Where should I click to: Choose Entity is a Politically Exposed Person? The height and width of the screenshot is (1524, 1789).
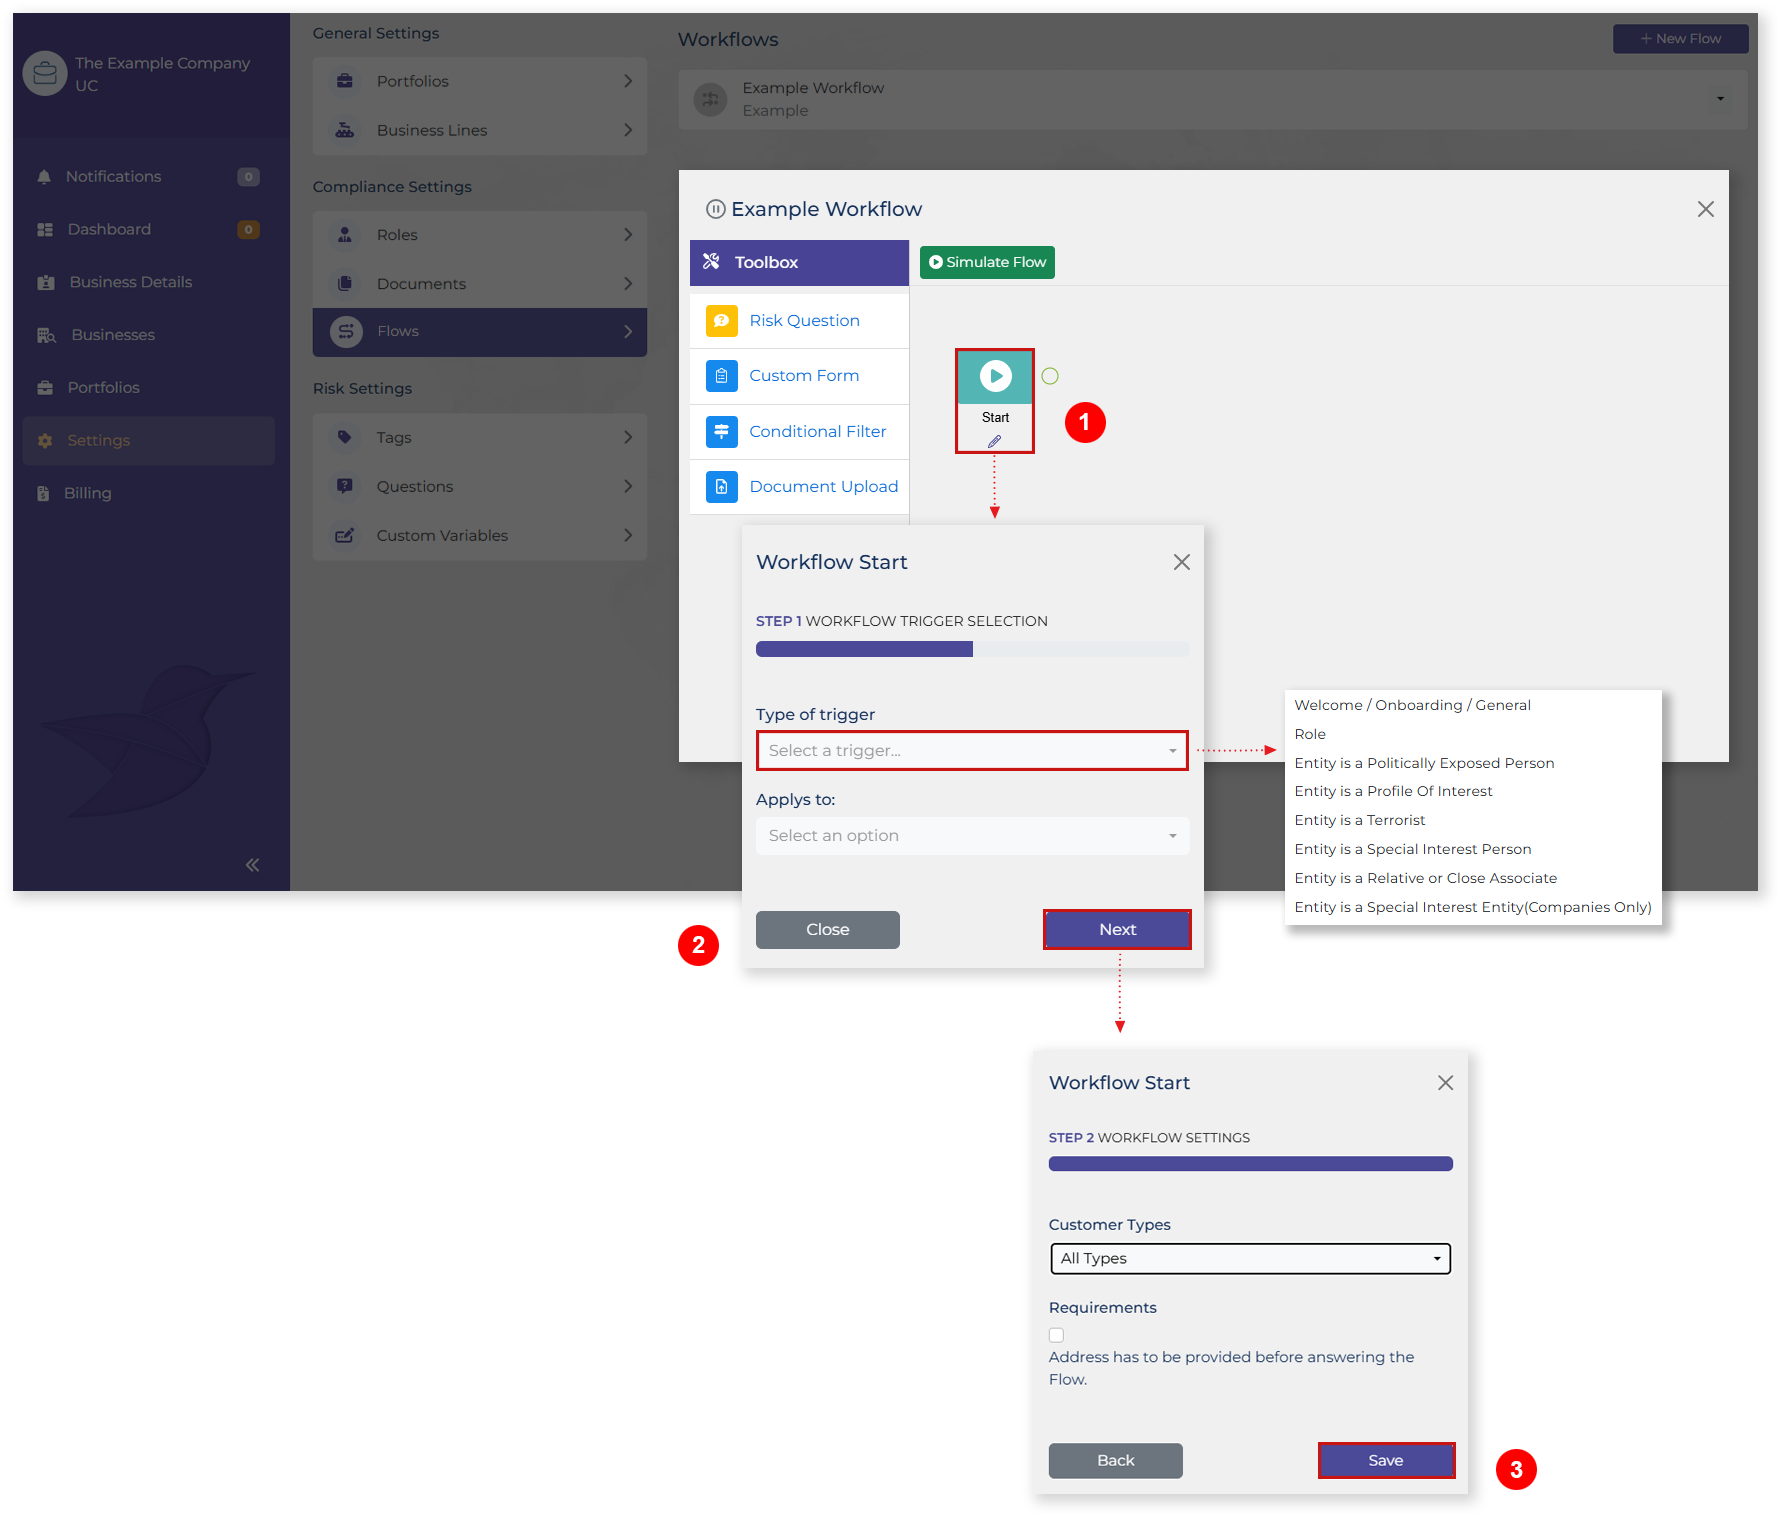[1424, 764]
